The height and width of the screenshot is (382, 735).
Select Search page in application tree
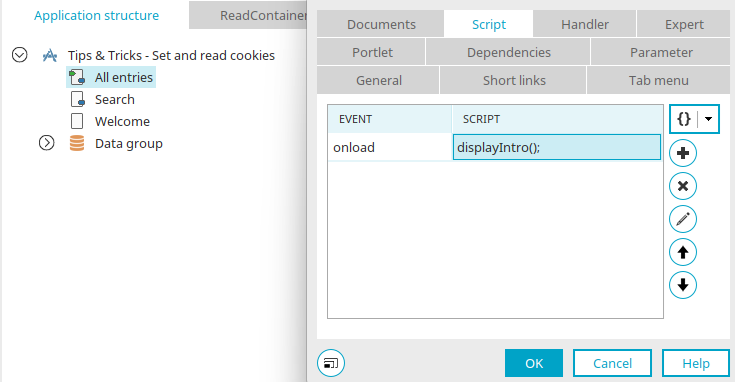pos(115,99)
